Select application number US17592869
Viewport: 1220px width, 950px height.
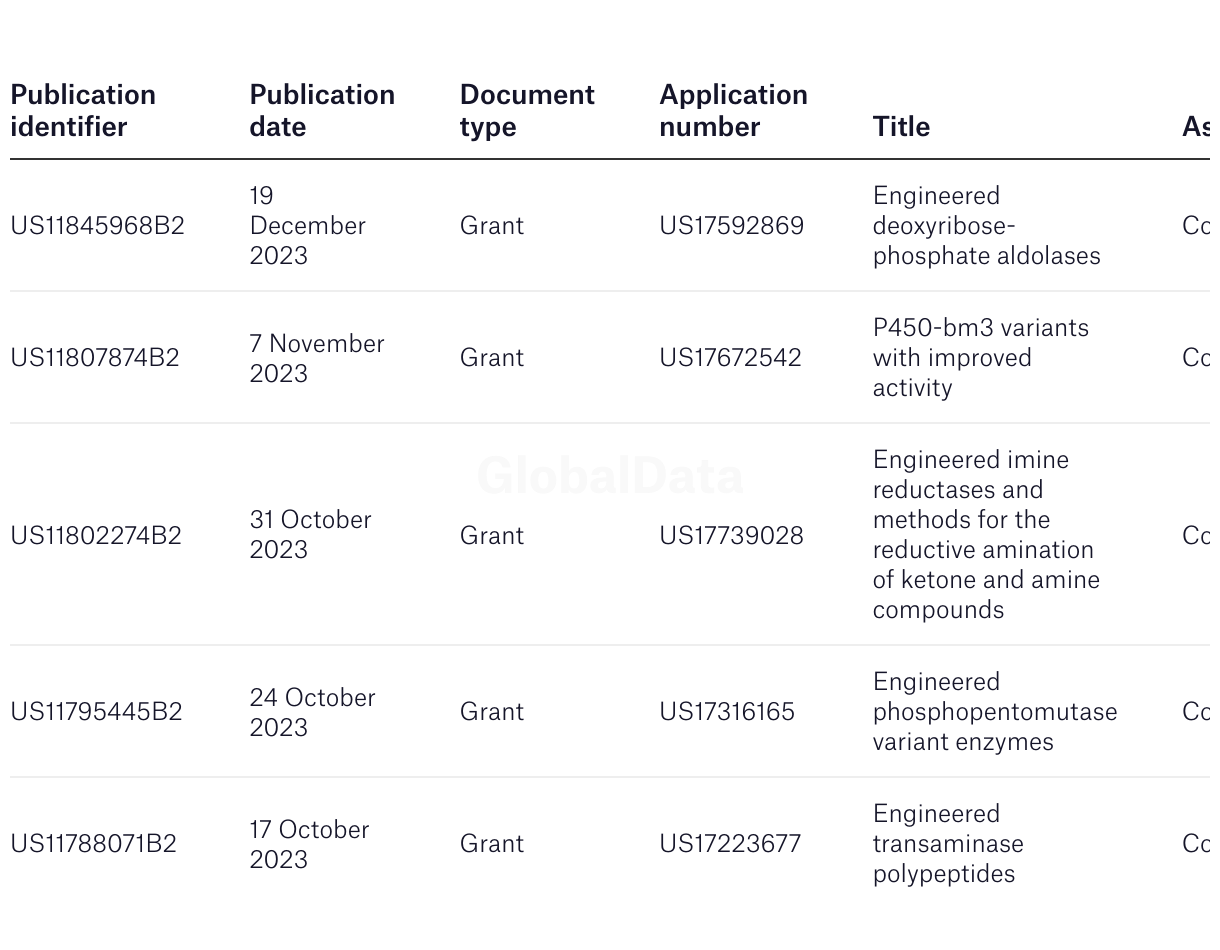pyautogui.click(x=731, y=225)
